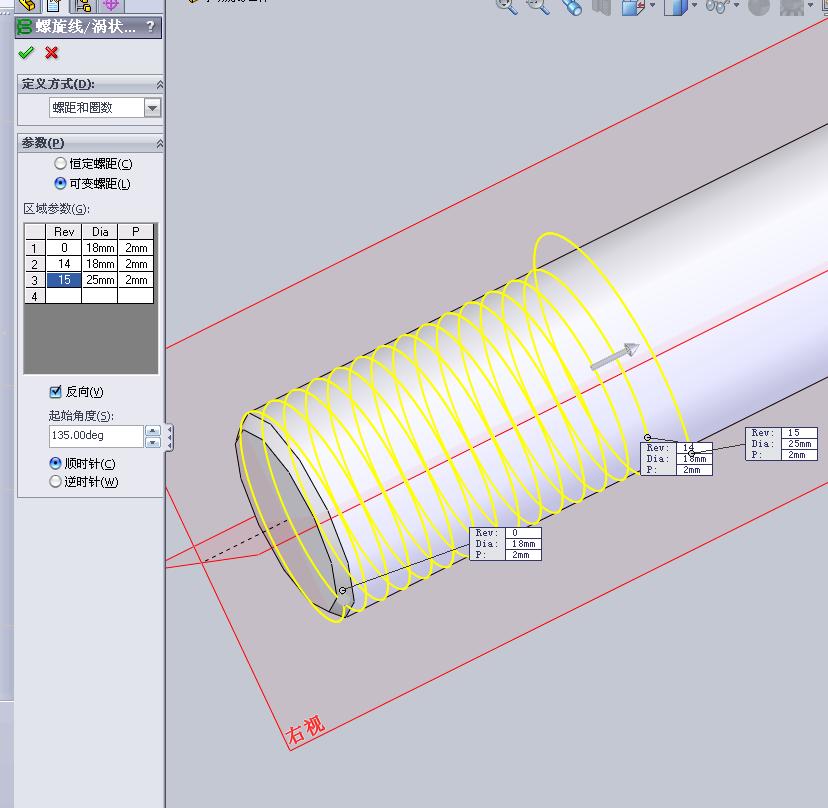This screenshot has width=828, height=808.
Task: Select row 1 Dia cell 18mm
Action: (100, 248)
